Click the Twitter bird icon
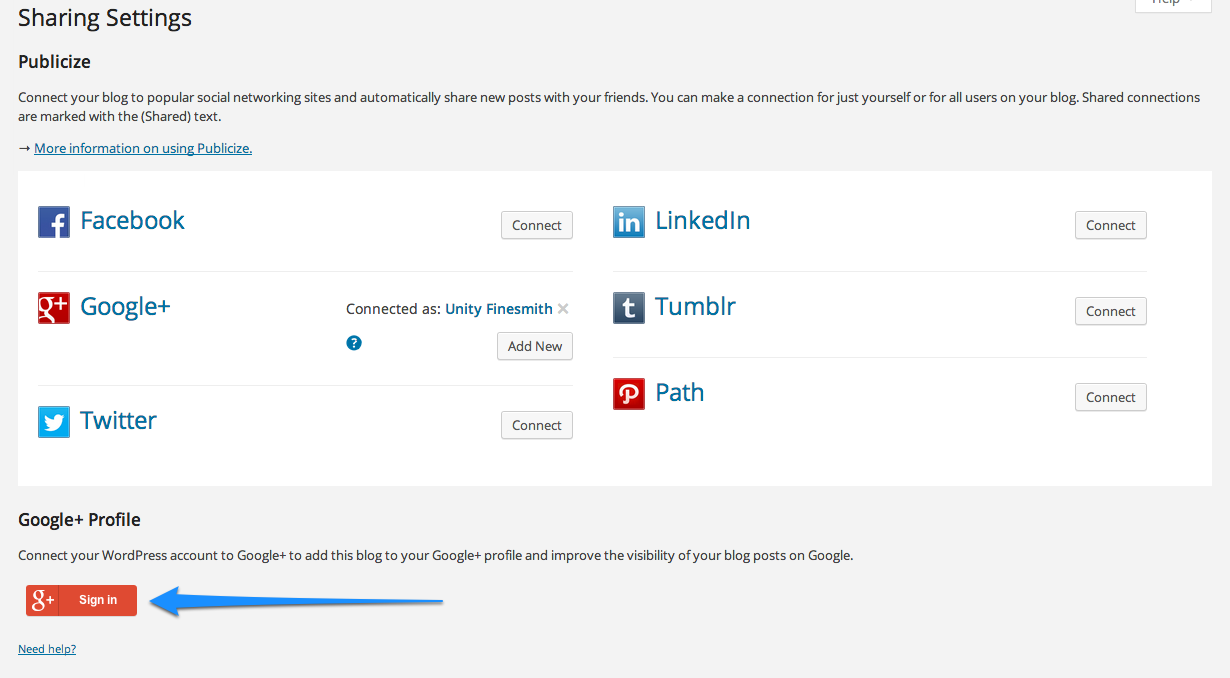The width and height of the screenshot is (1230, 678). [x=54, y=422]
